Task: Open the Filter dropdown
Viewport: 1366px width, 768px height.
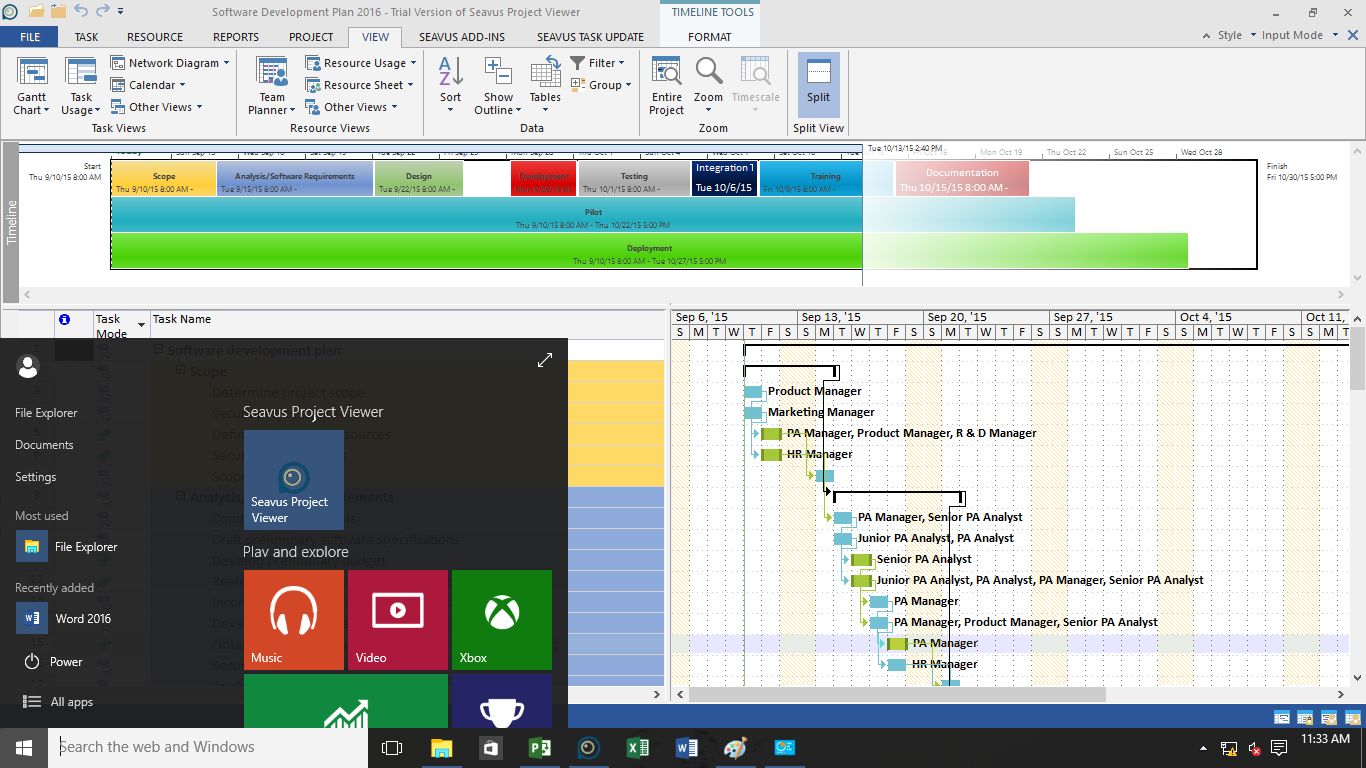Action: (598, 63)
